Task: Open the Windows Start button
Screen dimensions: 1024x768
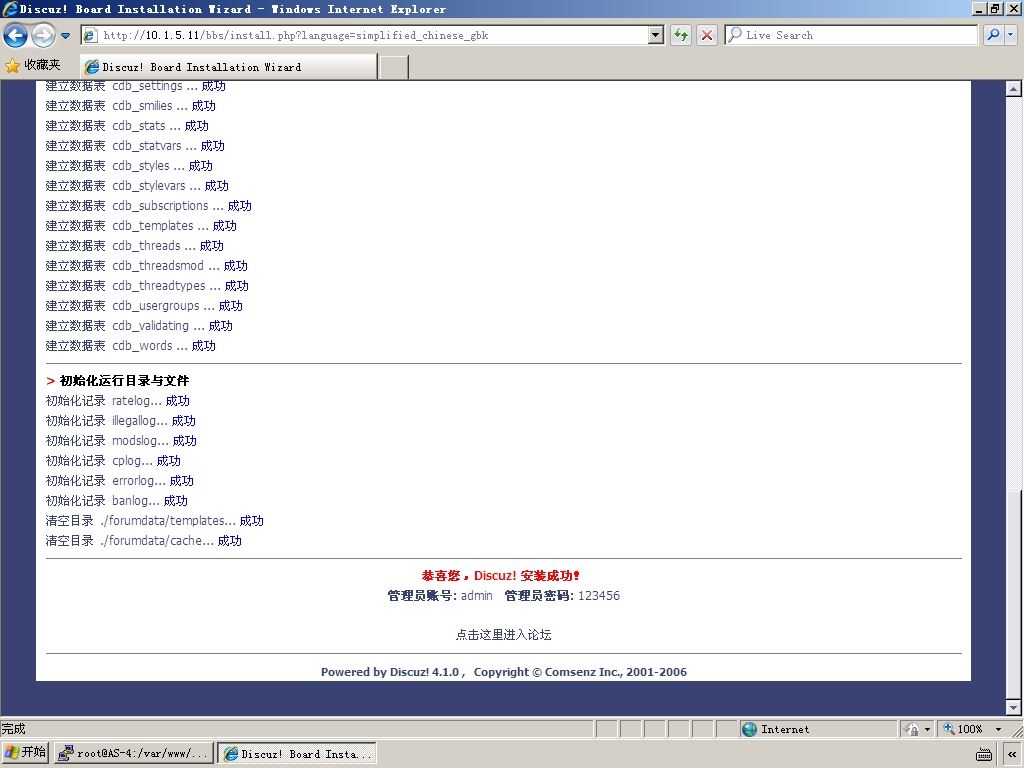Action: (x=25, y=753)
